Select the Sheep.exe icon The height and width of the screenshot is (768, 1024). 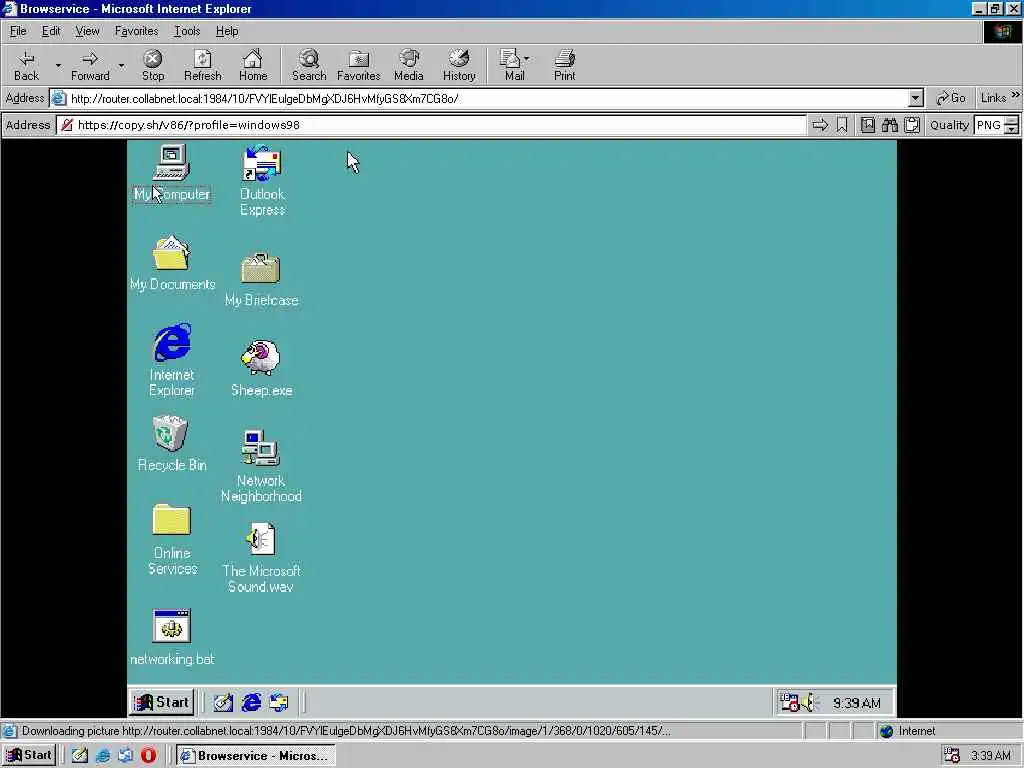pyautogui.click(x=261, y=368)
